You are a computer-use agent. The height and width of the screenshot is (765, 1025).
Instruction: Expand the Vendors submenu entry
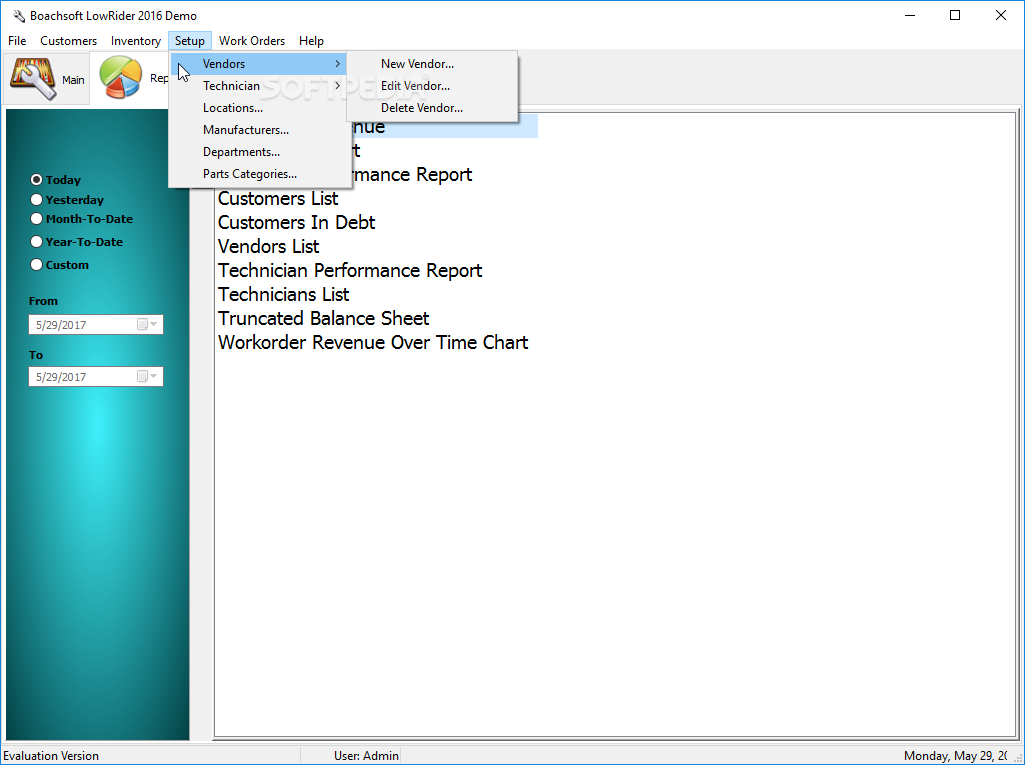tap(259, 63)
